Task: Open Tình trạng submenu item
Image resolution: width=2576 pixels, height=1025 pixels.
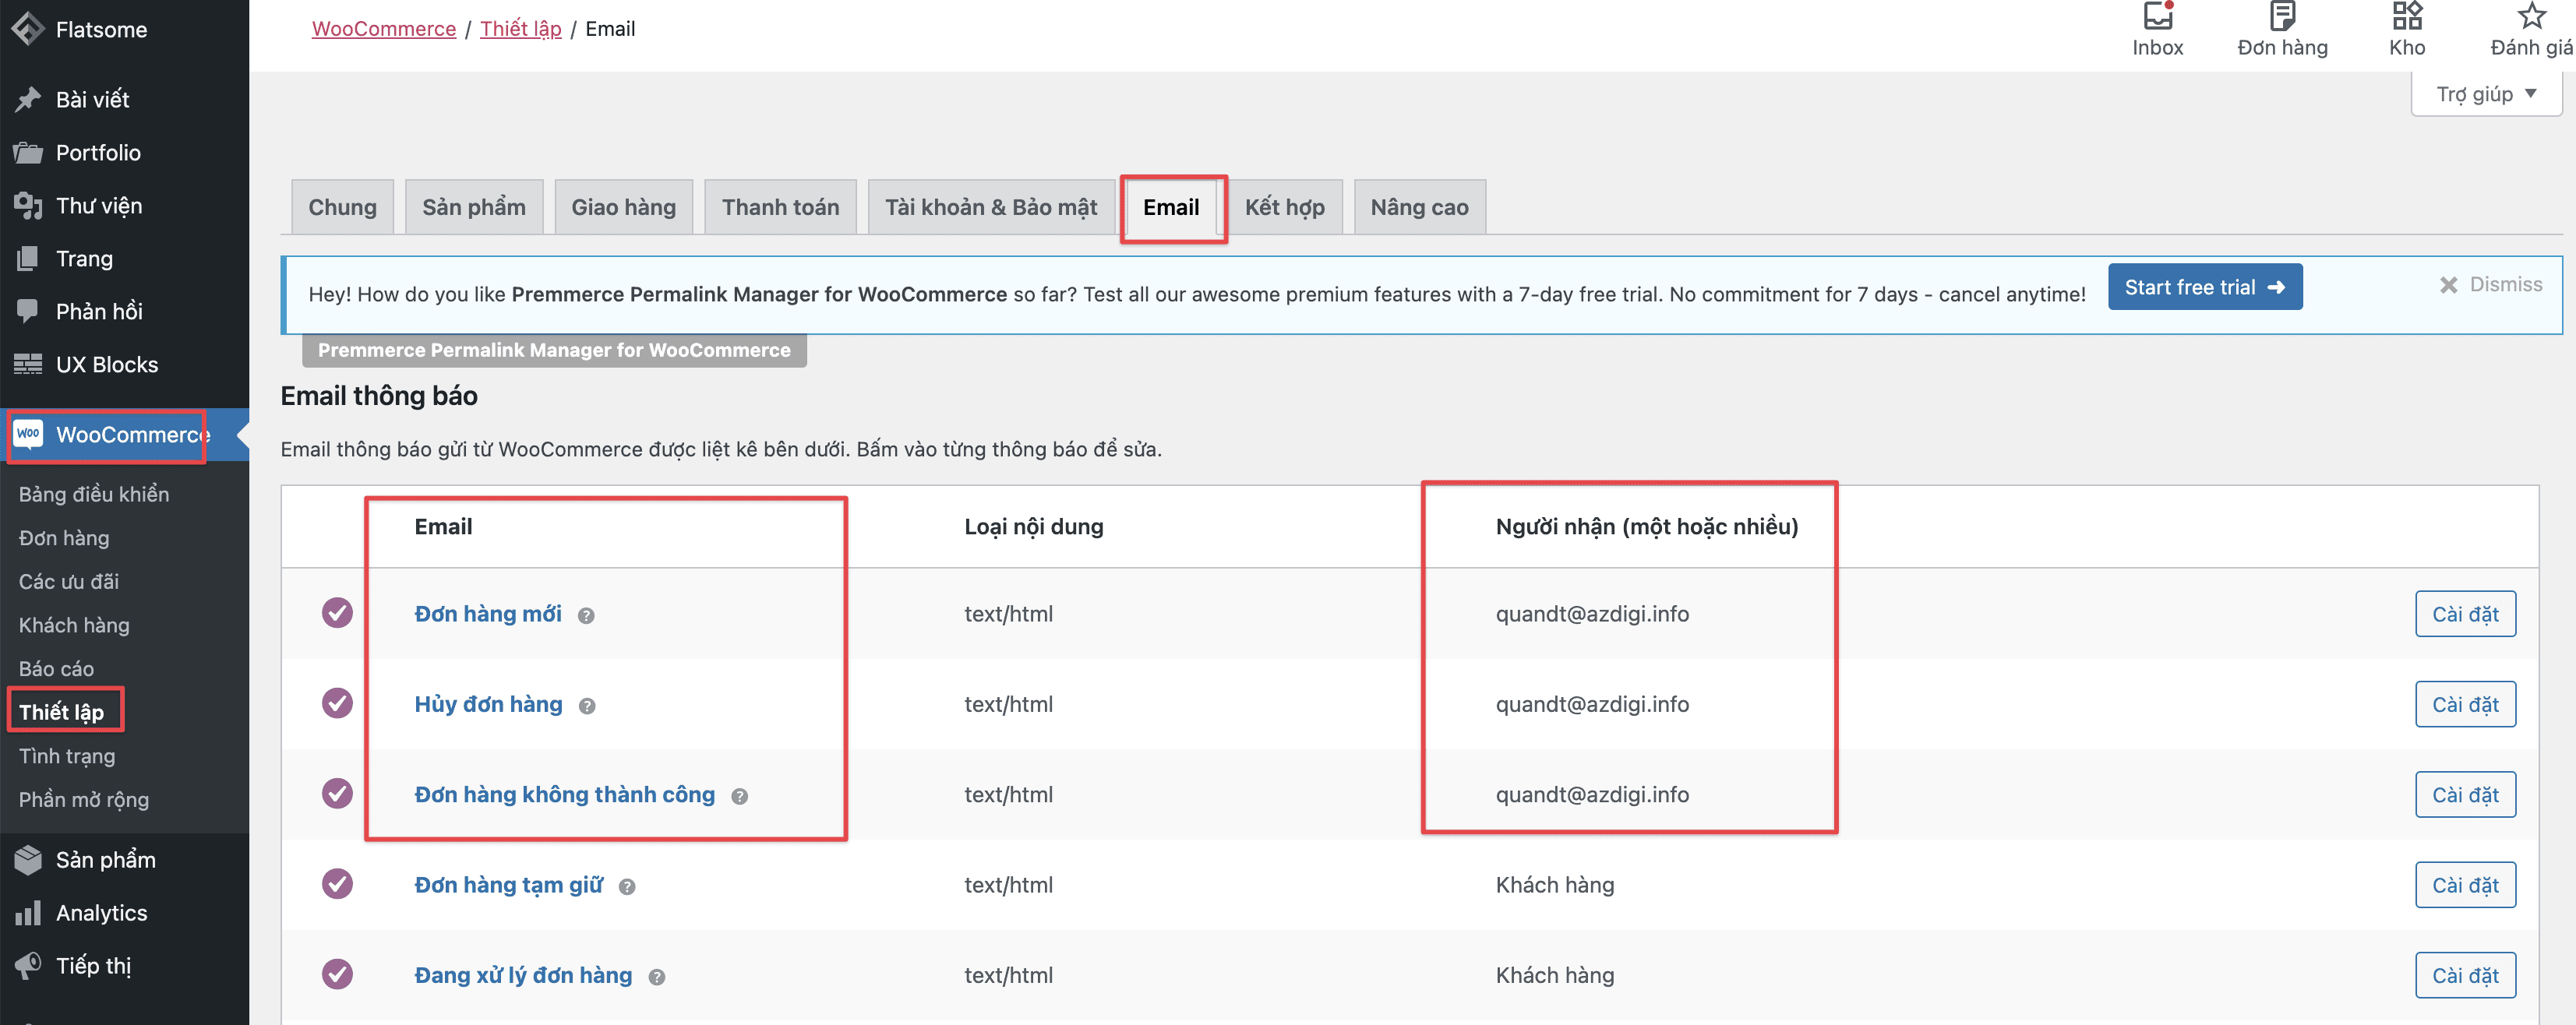Action: pyautogui.click(x=67, y=756)
